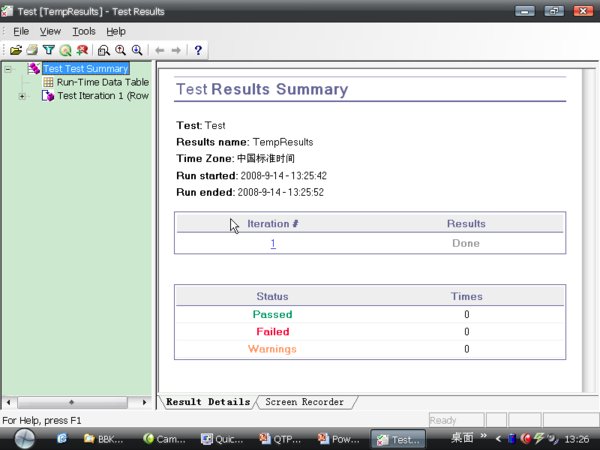Switch to Pow... taskbar button

(x=339, y=439)
